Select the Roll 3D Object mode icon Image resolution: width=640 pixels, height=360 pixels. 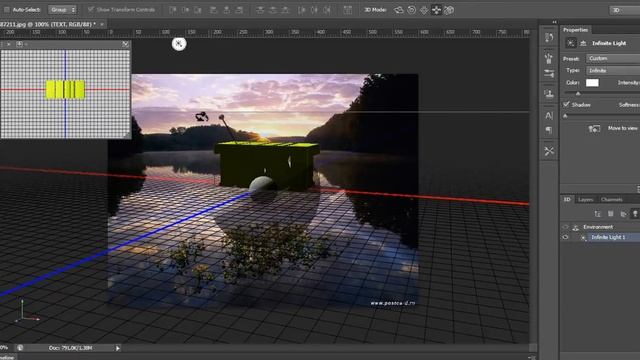tap(411, 10)
